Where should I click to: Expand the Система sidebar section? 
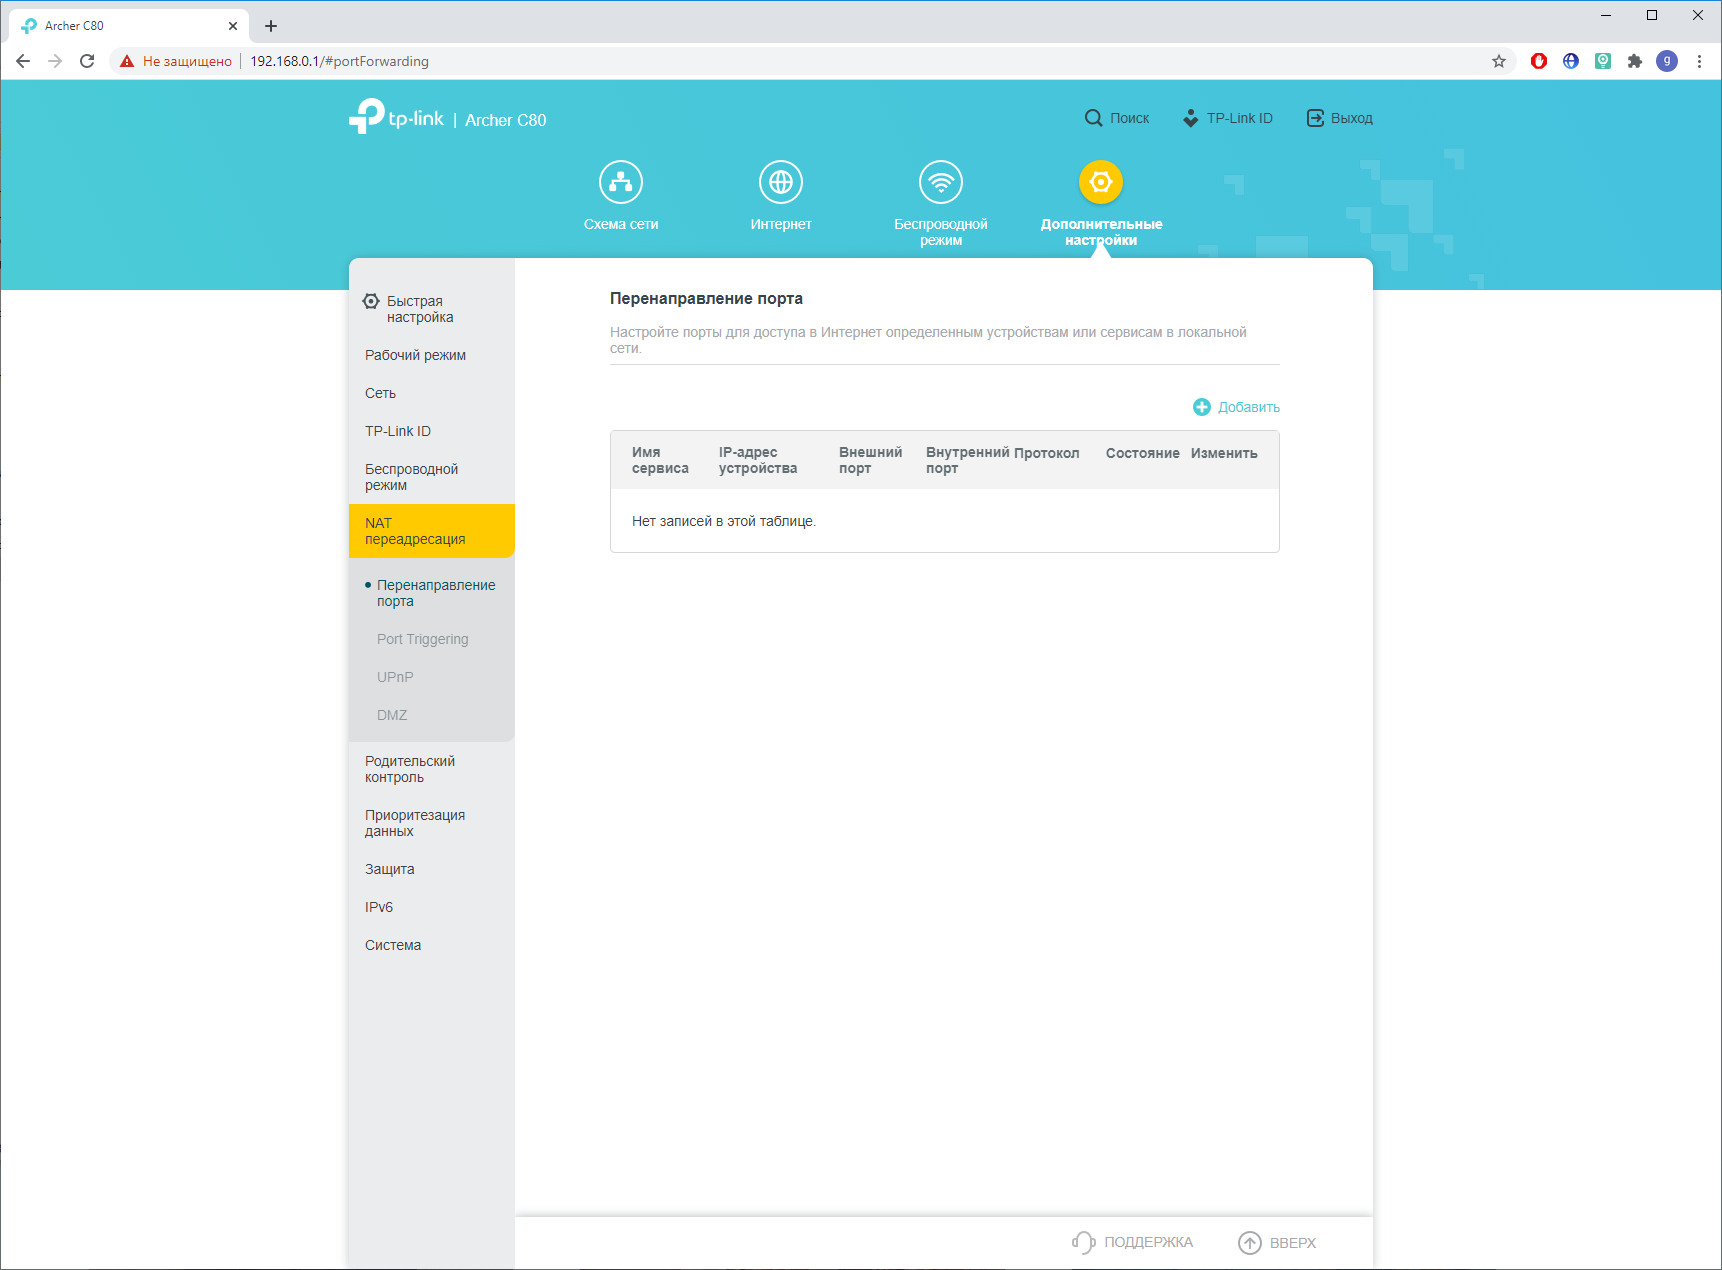[x=393, y=945]
